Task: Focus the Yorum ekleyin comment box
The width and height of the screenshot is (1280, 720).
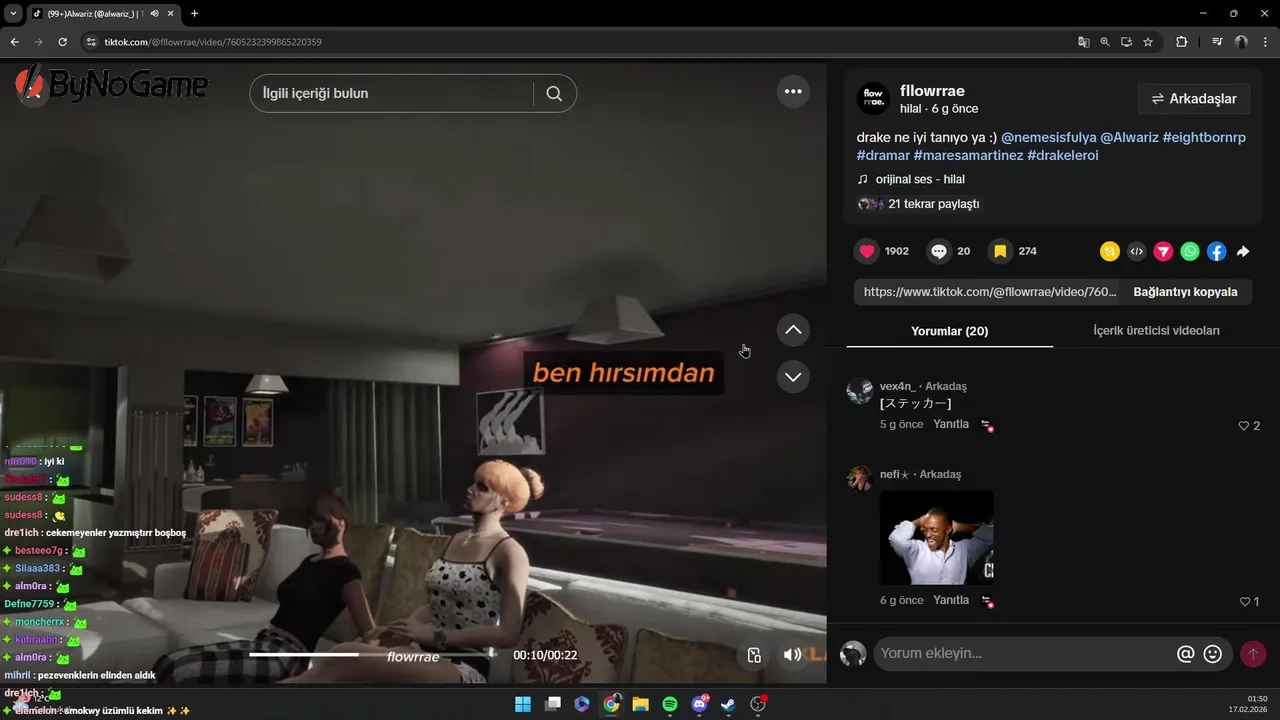Action: pos(1024,654)
